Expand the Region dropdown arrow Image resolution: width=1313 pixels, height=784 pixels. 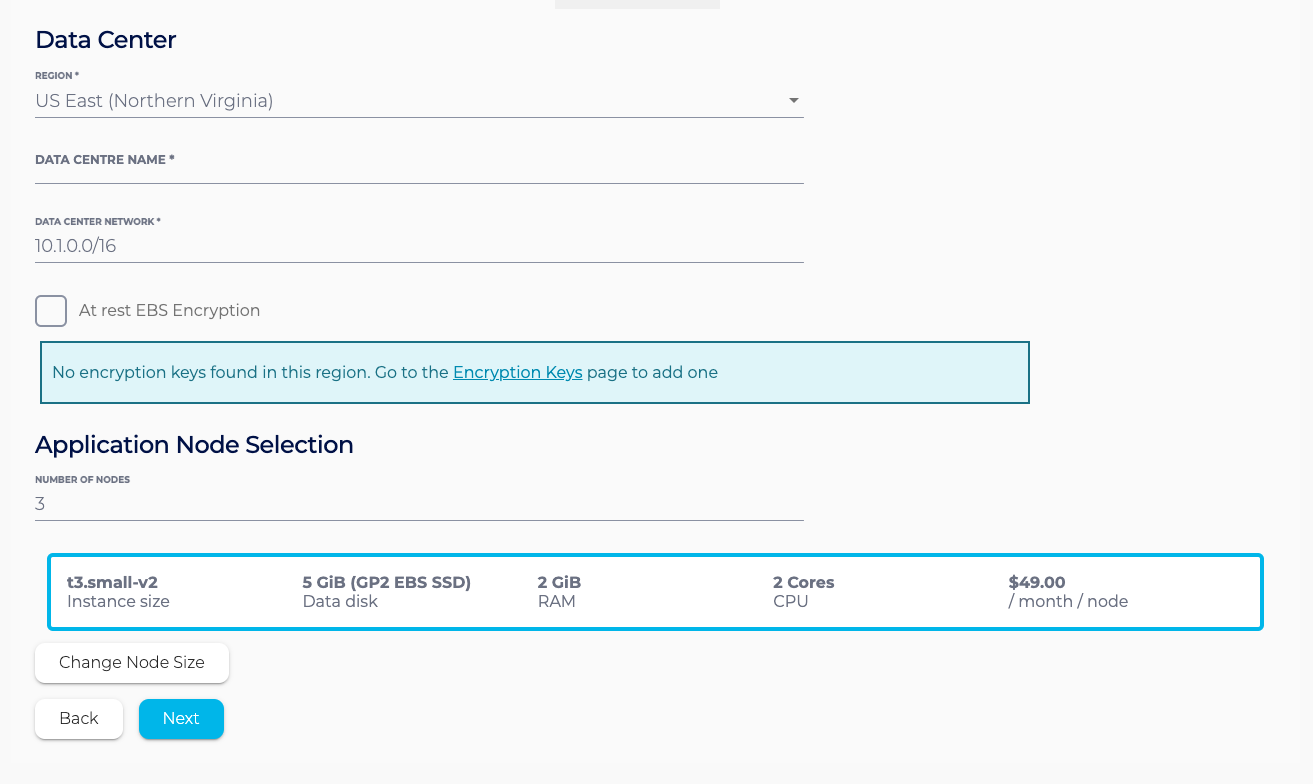click(x=793, y=101)
